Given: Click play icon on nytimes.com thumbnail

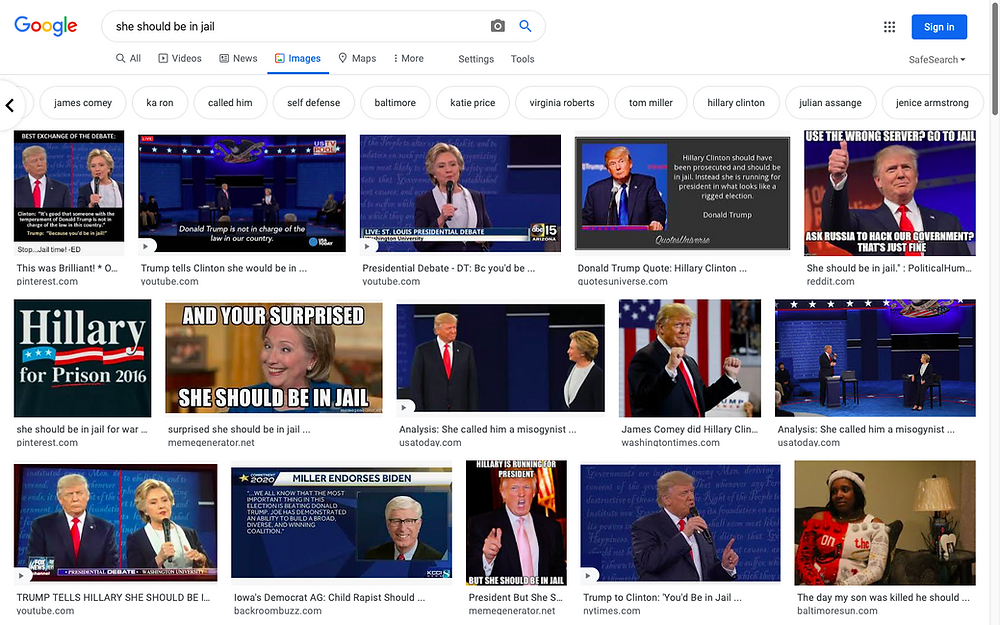Looking at the screenshot, I should tap(588, 576).
